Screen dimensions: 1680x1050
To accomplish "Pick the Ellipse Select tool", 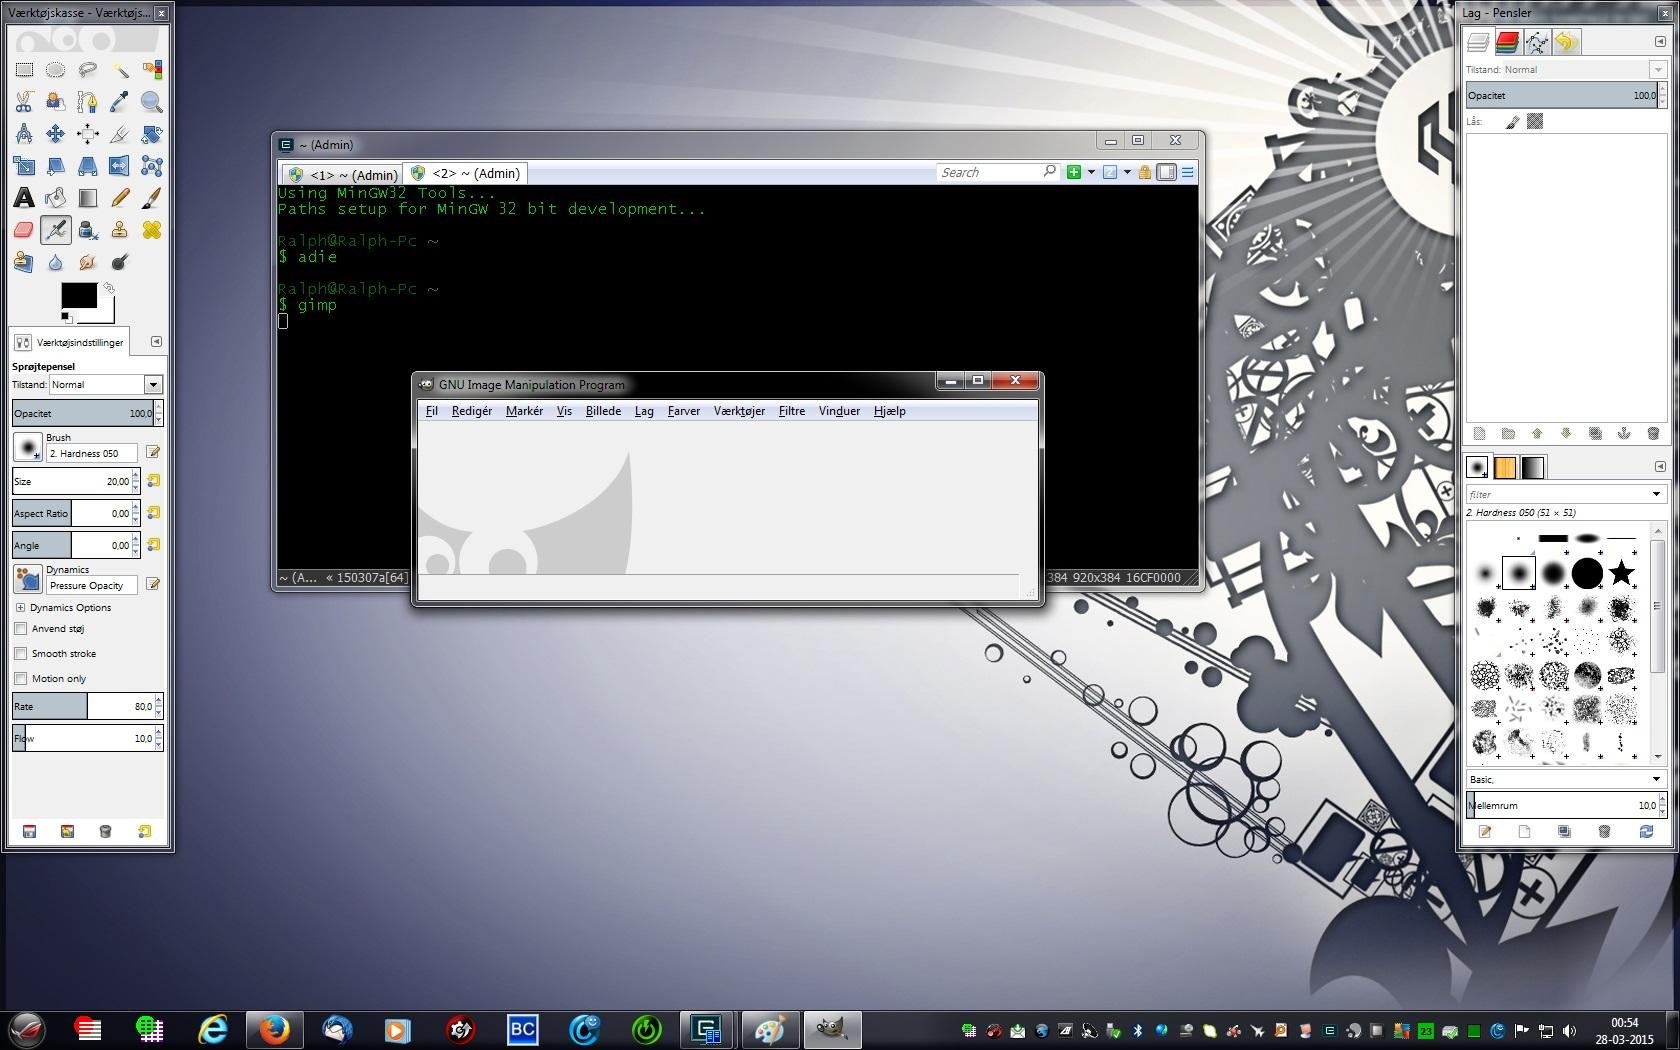I will (56, 70).
